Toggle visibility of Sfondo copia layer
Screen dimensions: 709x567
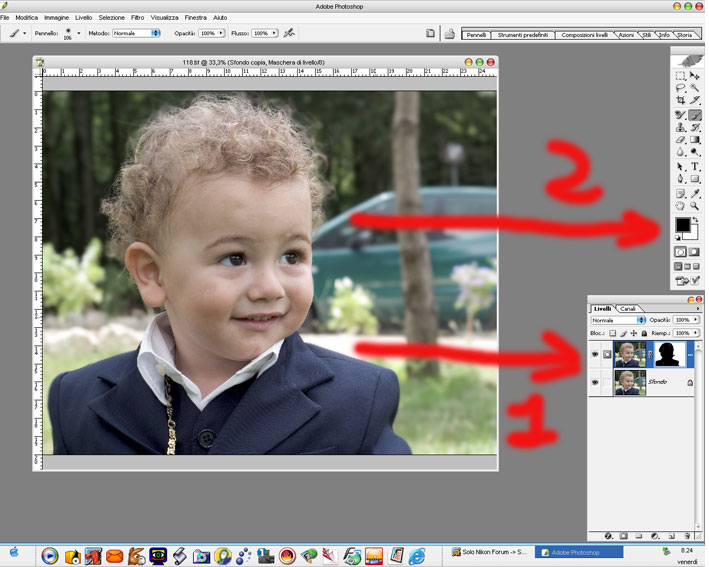595,353
